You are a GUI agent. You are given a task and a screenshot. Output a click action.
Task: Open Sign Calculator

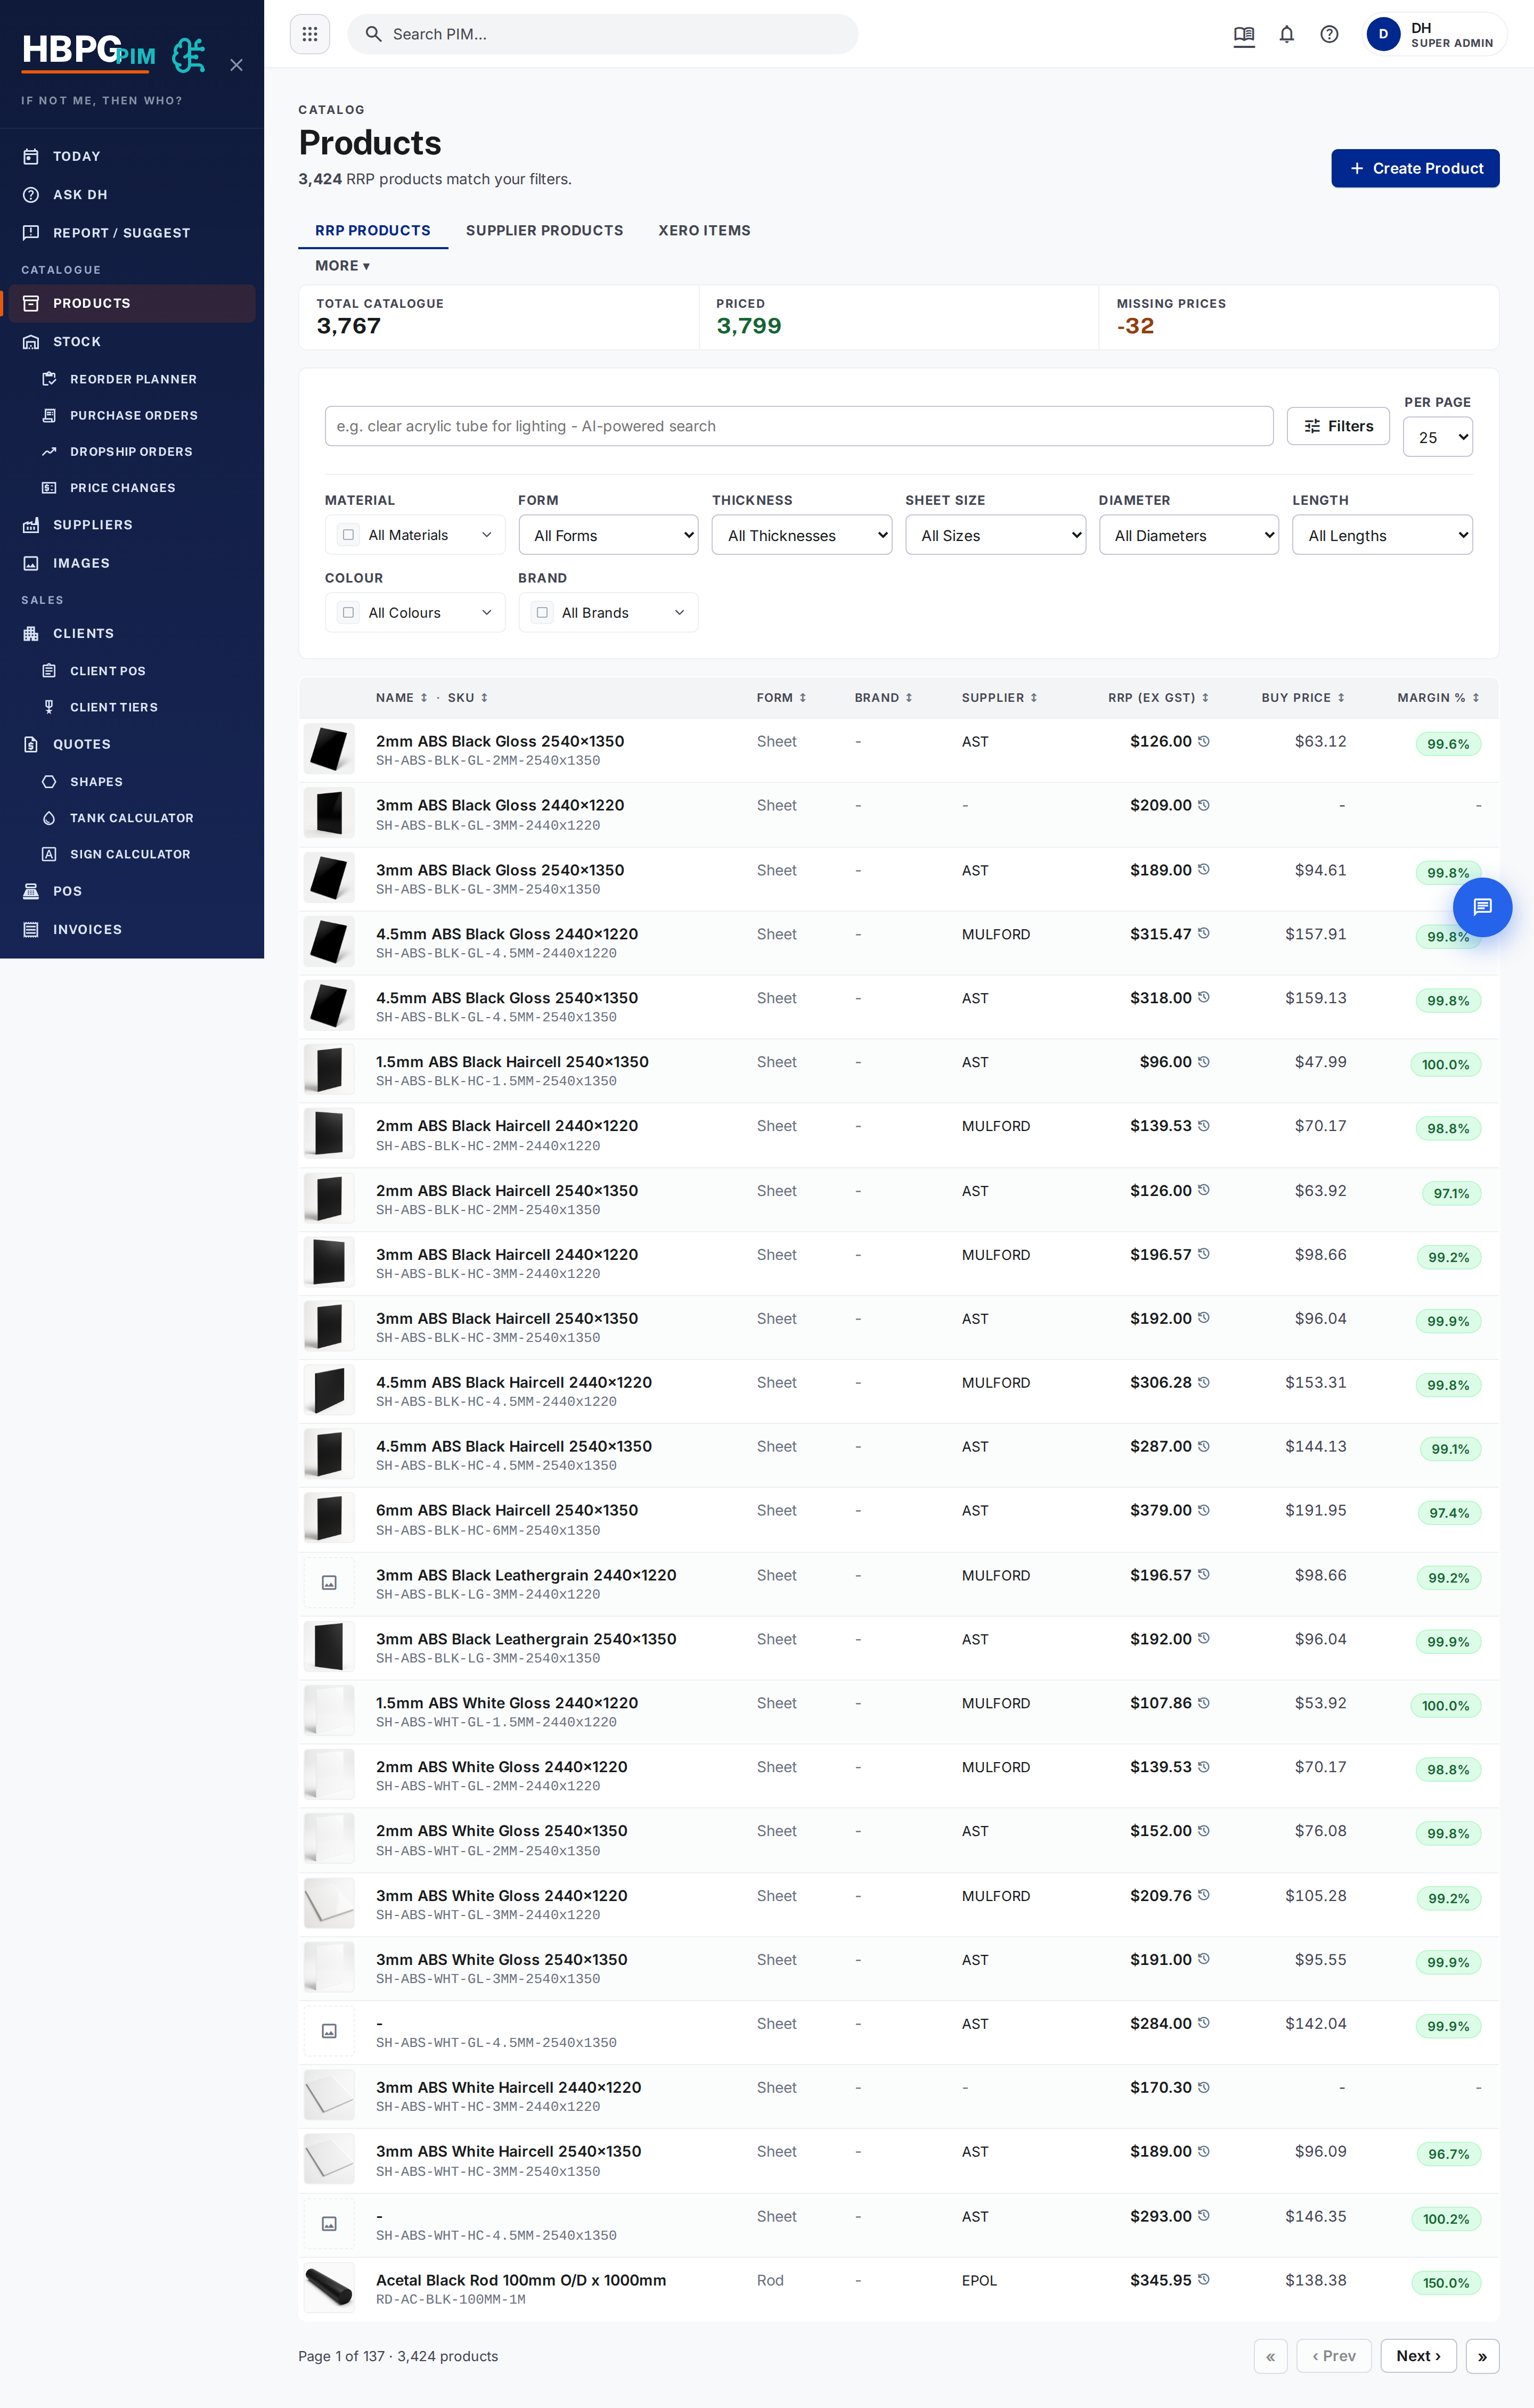click(x=132, y=854)
